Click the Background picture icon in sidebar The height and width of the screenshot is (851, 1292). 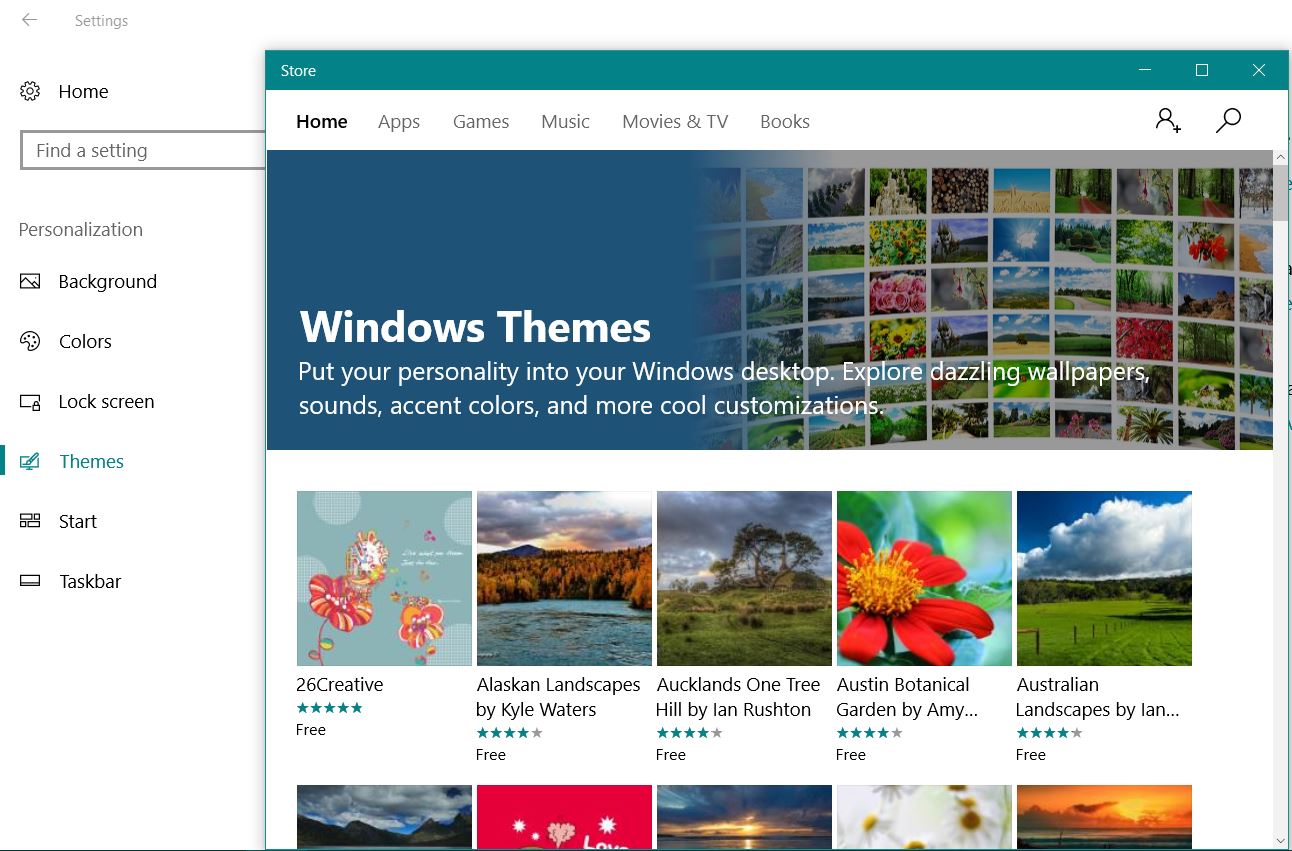(x=30, y=281)
